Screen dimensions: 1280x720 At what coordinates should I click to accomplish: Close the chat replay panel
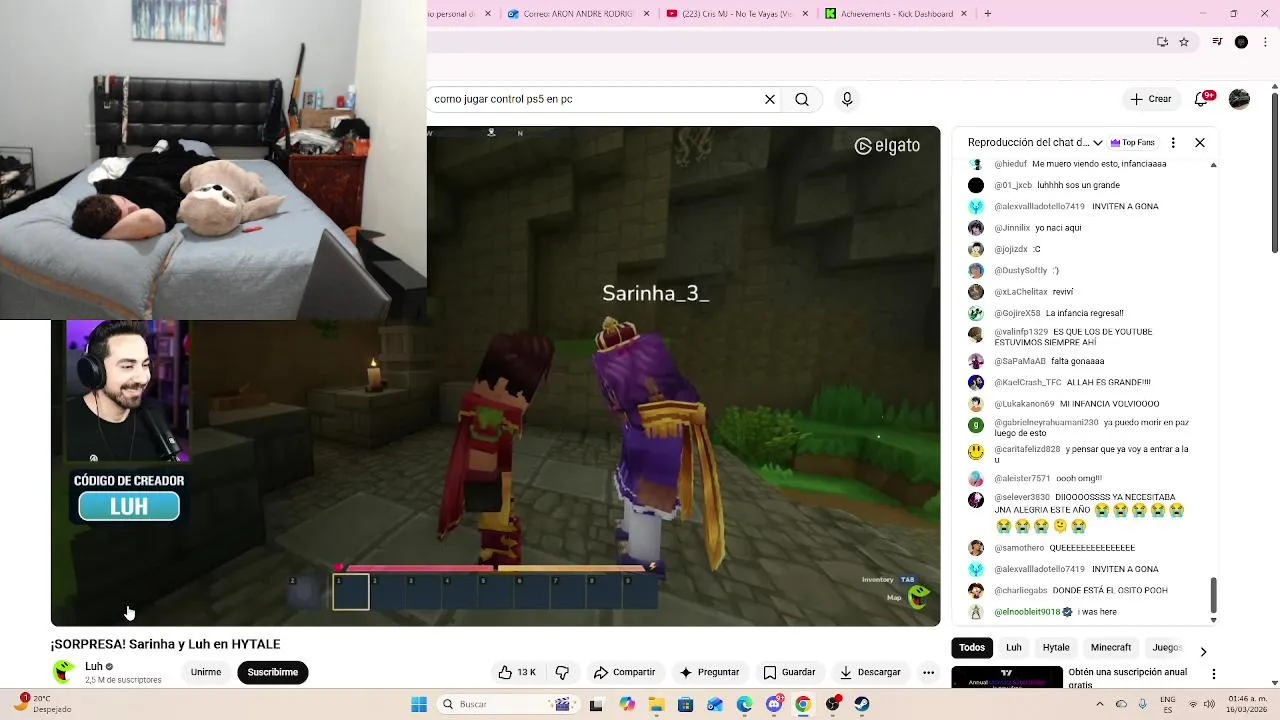click(x=1200, y=143)
